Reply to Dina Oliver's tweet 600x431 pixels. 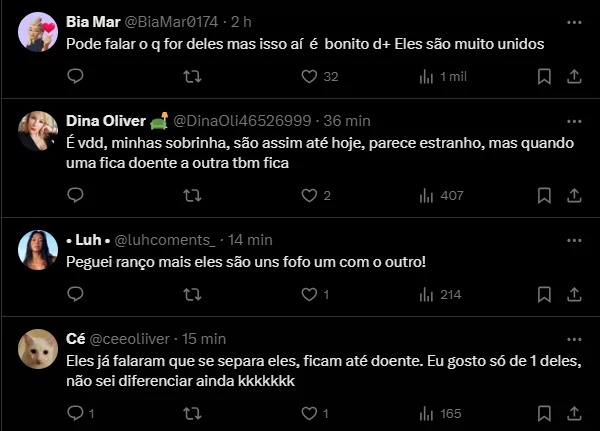coord(75,196)
